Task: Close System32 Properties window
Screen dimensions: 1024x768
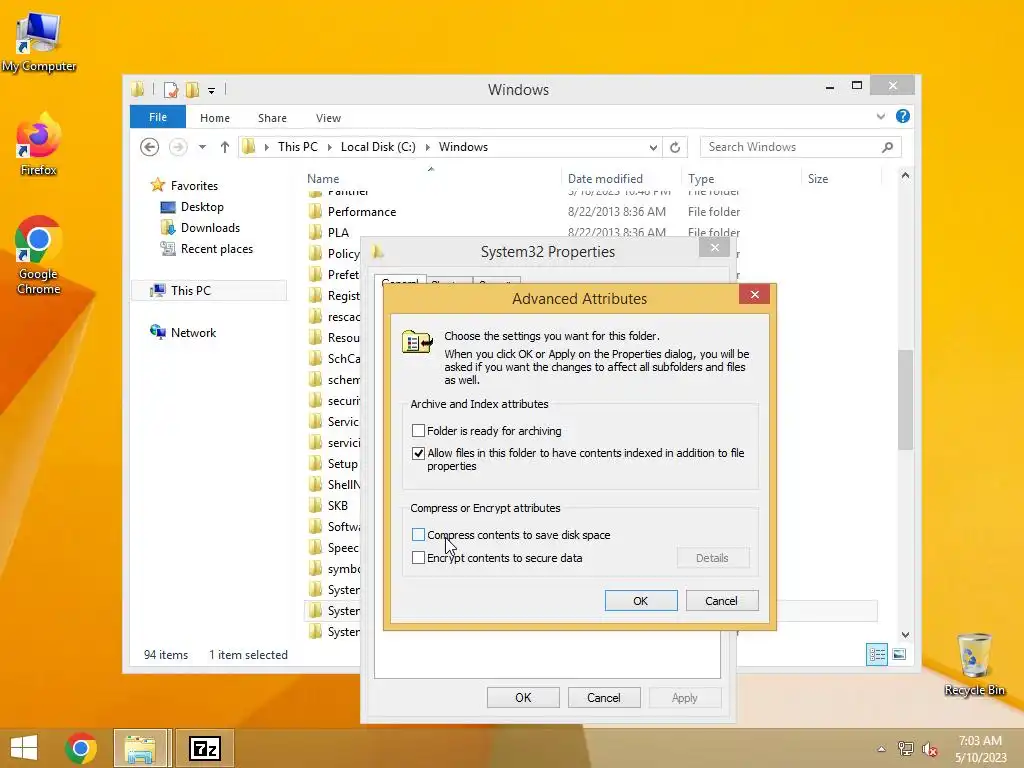Action: click(714, 248)
